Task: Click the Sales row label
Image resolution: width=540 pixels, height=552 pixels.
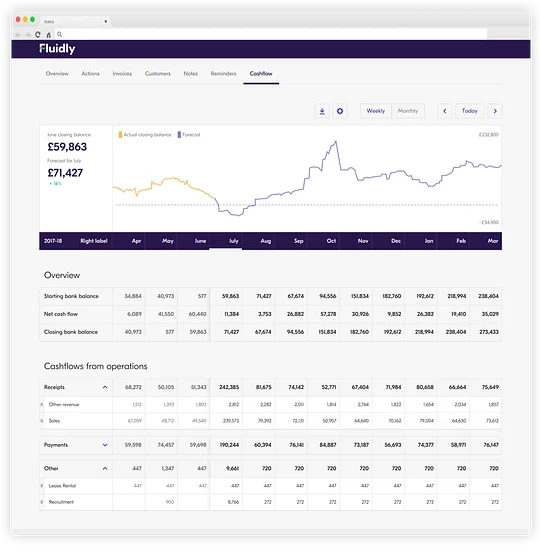Action: pyautogui.click(x=54, y=421)
